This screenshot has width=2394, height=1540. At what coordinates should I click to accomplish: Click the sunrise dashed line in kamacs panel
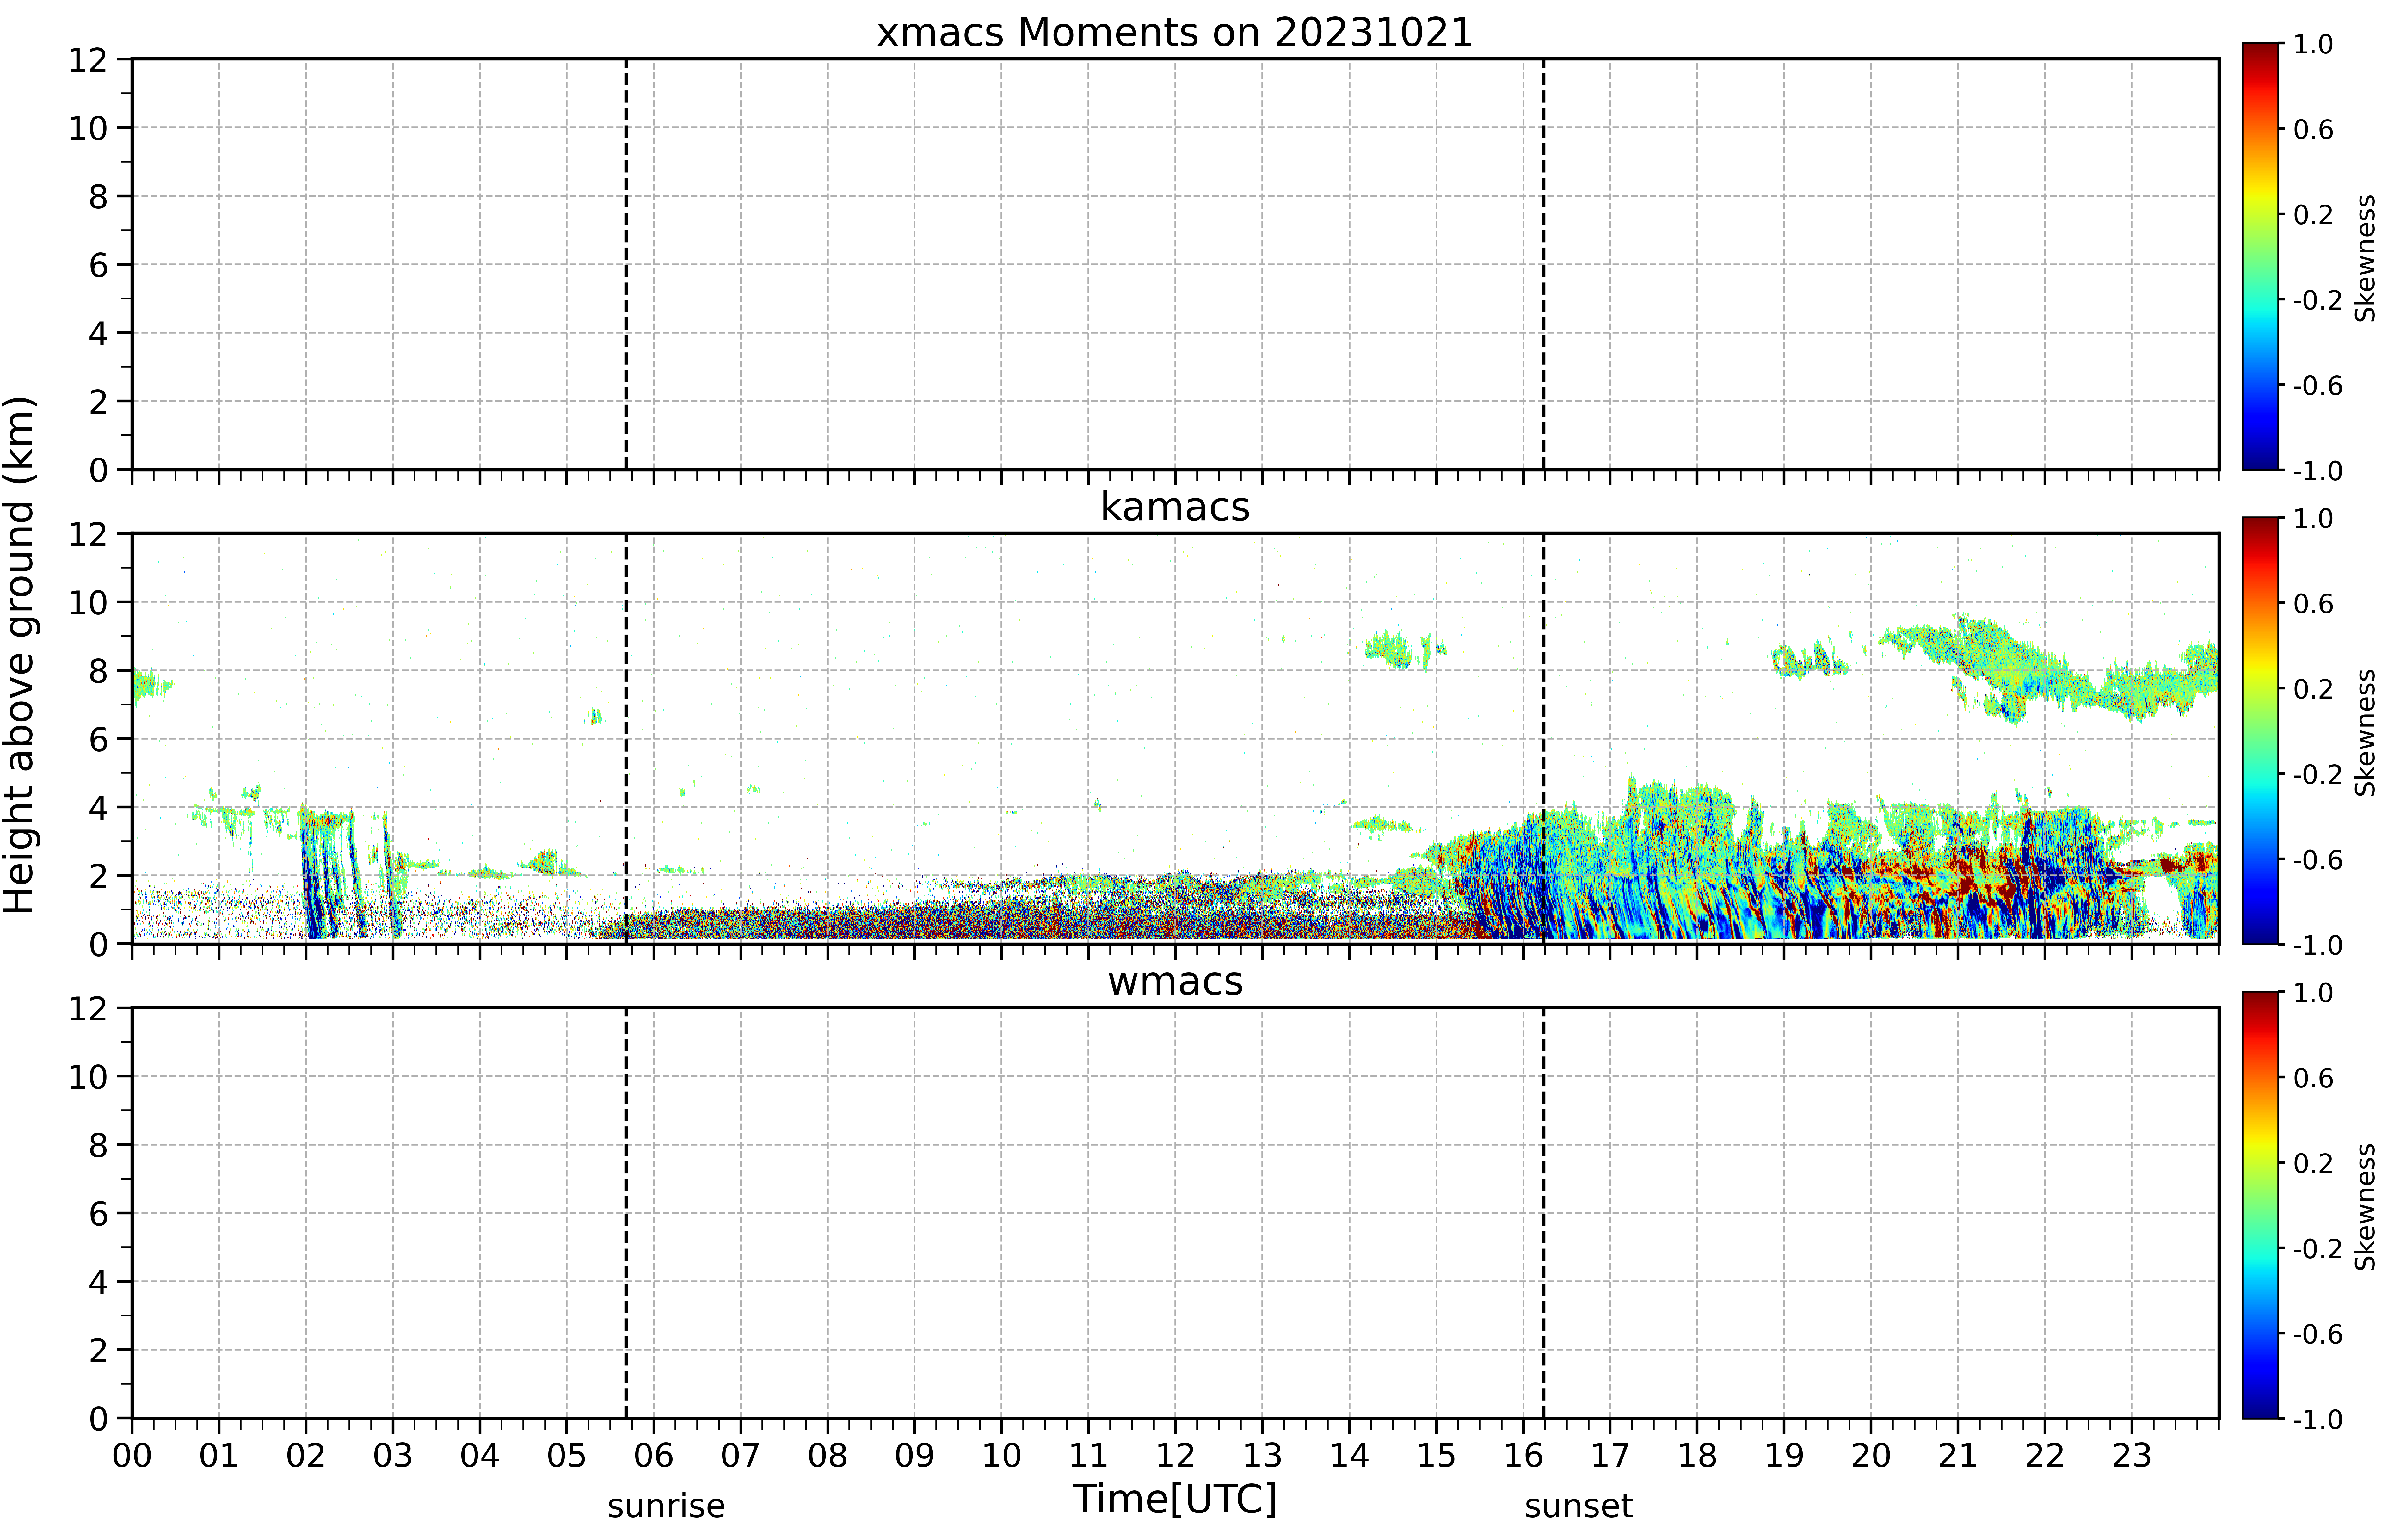pyautogui.click(x=626, y=738)
